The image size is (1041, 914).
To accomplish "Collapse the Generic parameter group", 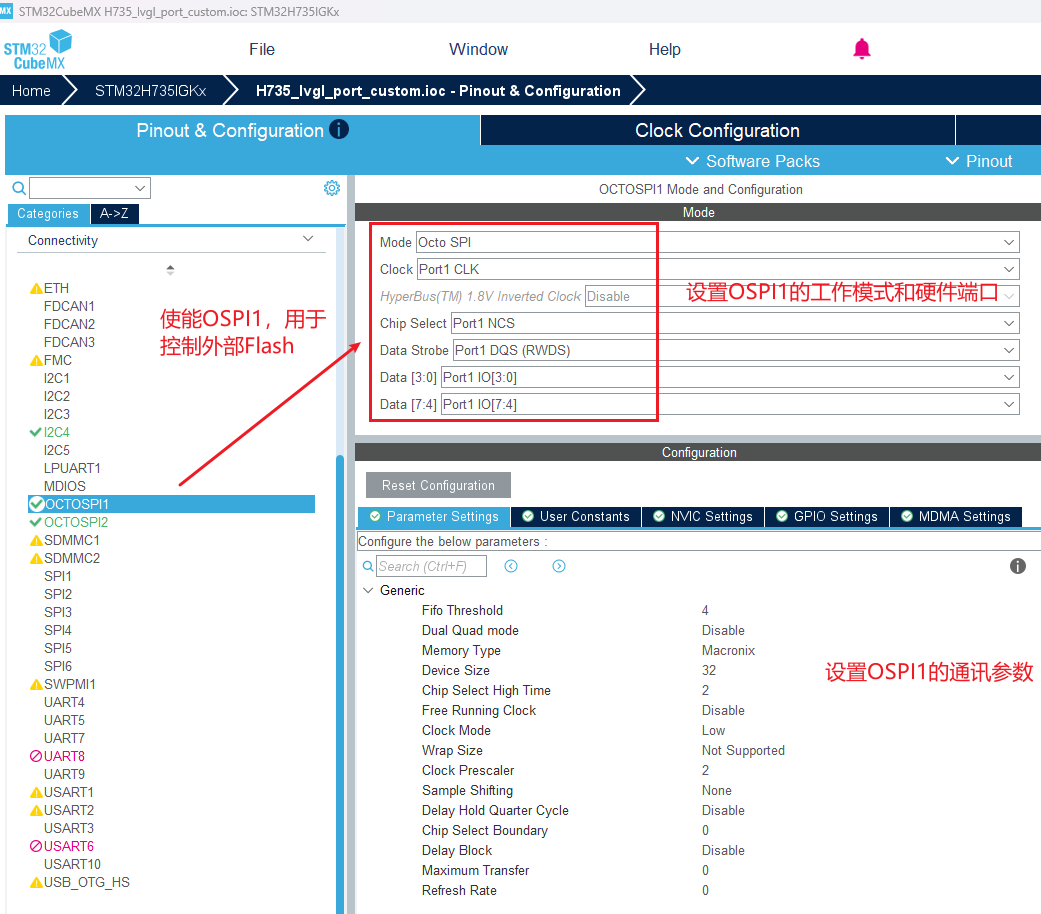I will (368, 591).
